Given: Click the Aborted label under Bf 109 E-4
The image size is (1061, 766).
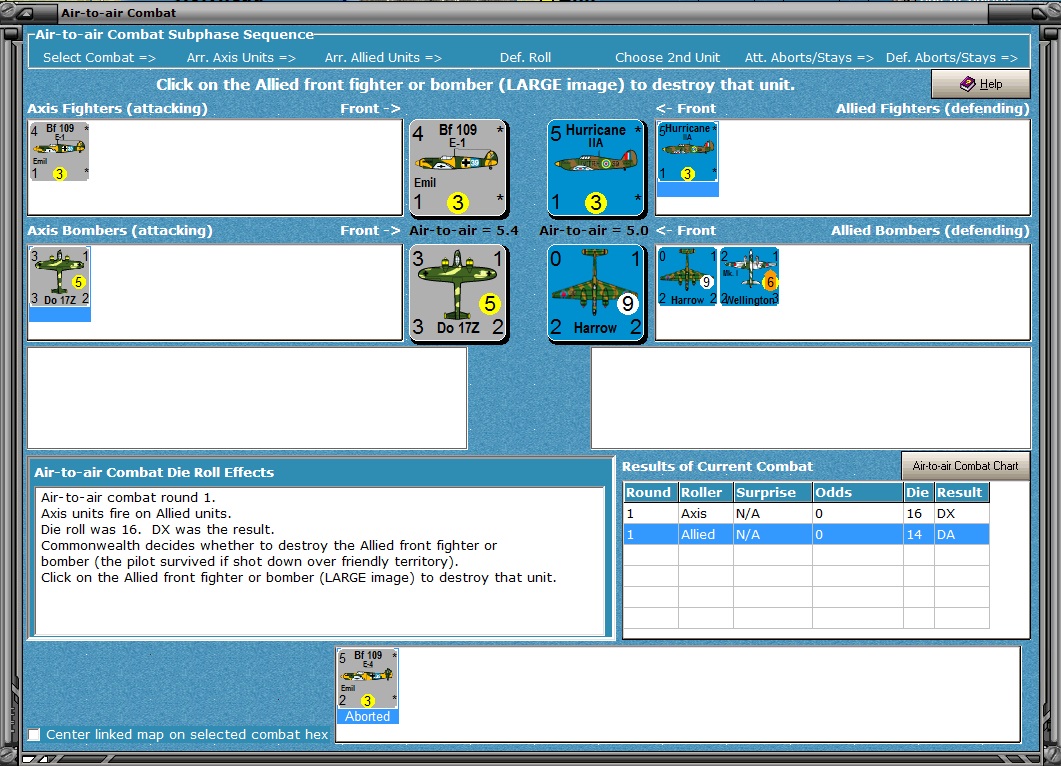Looking at the screenshot, I should (367, 717).
